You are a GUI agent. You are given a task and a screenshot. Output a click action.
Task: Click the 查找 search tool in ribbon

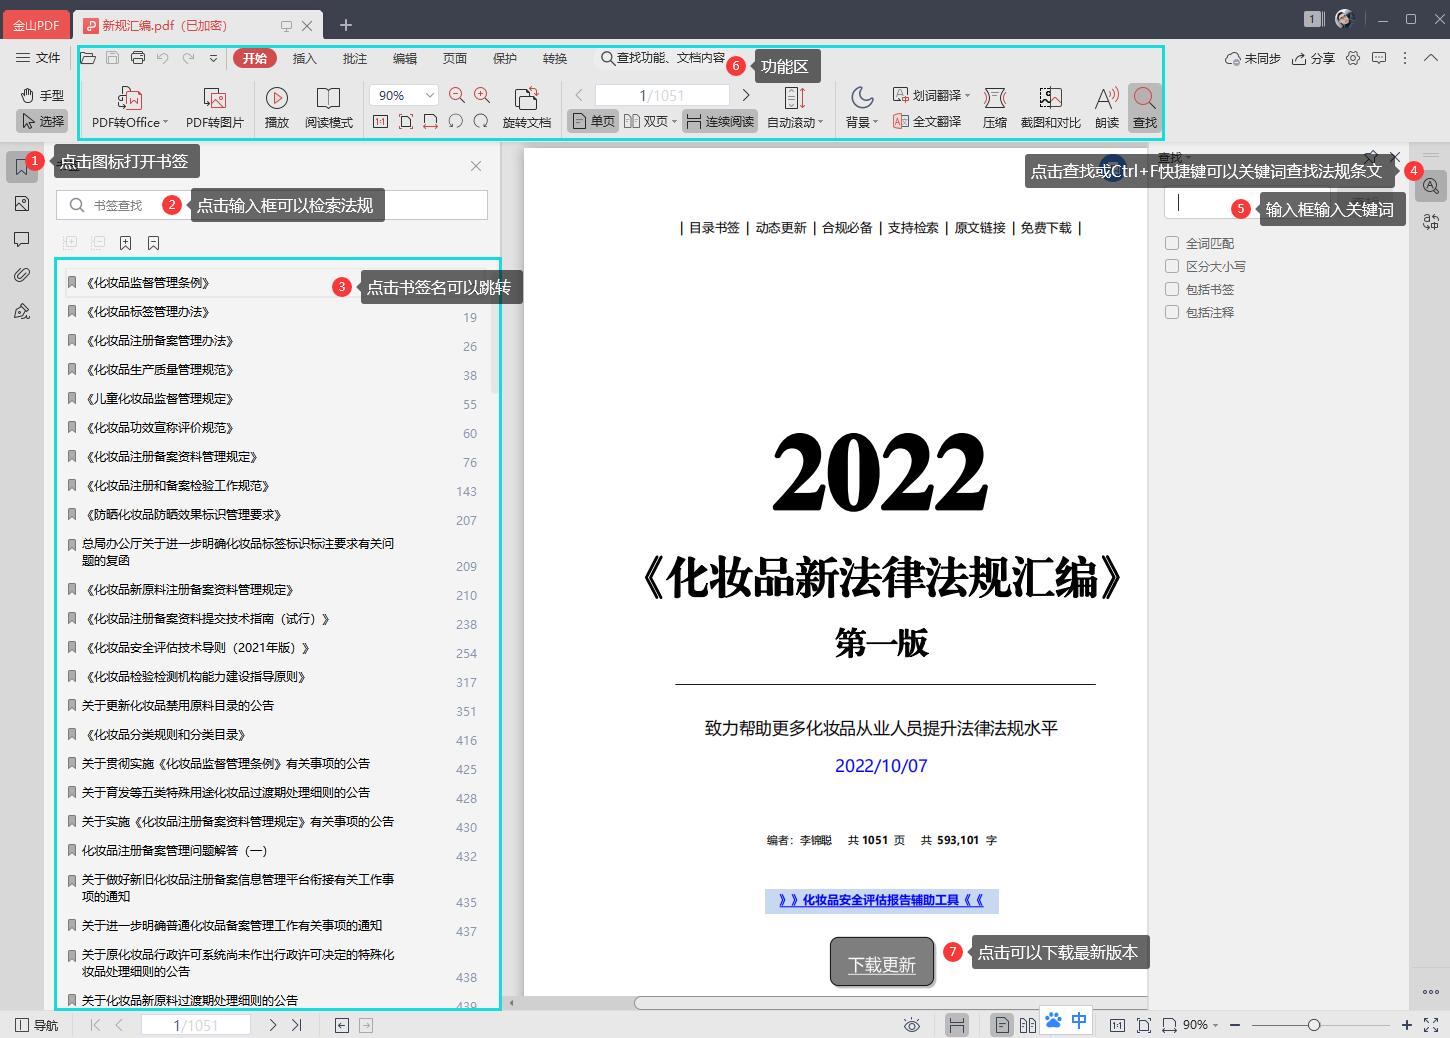[x=1145, y=107]
